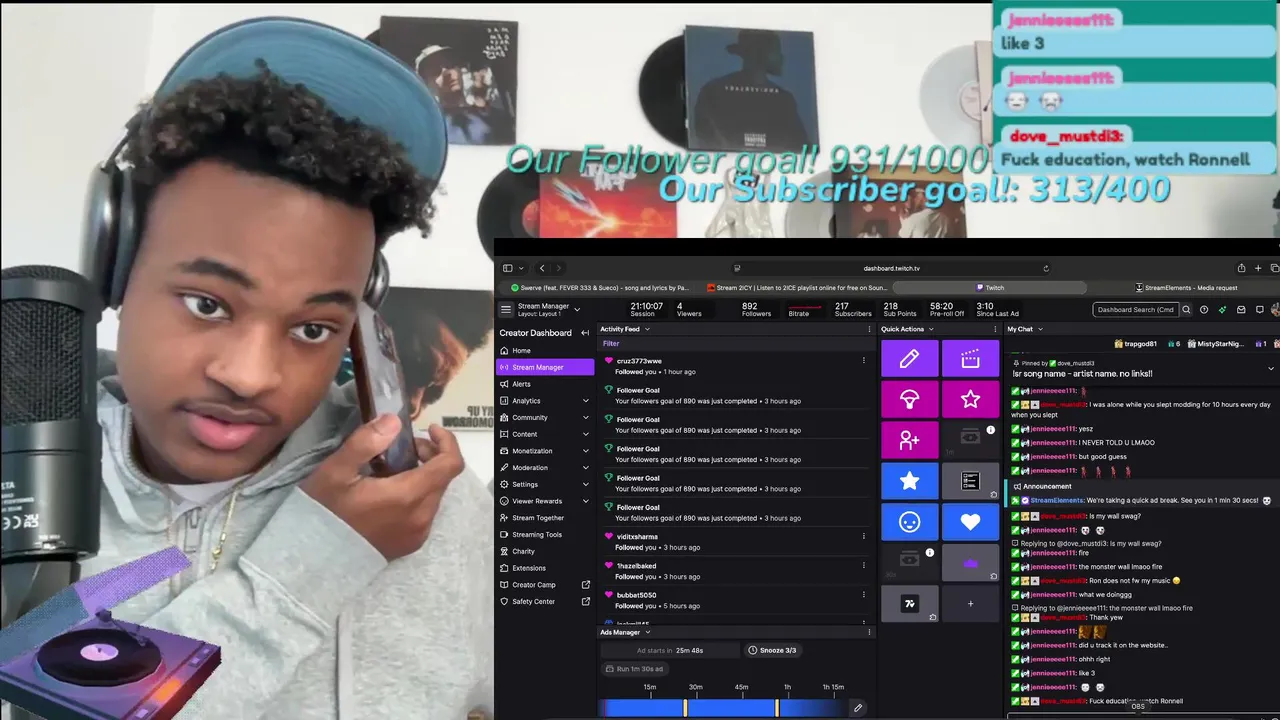Click the Filter link in Activity Feed

tap(611, 343)
